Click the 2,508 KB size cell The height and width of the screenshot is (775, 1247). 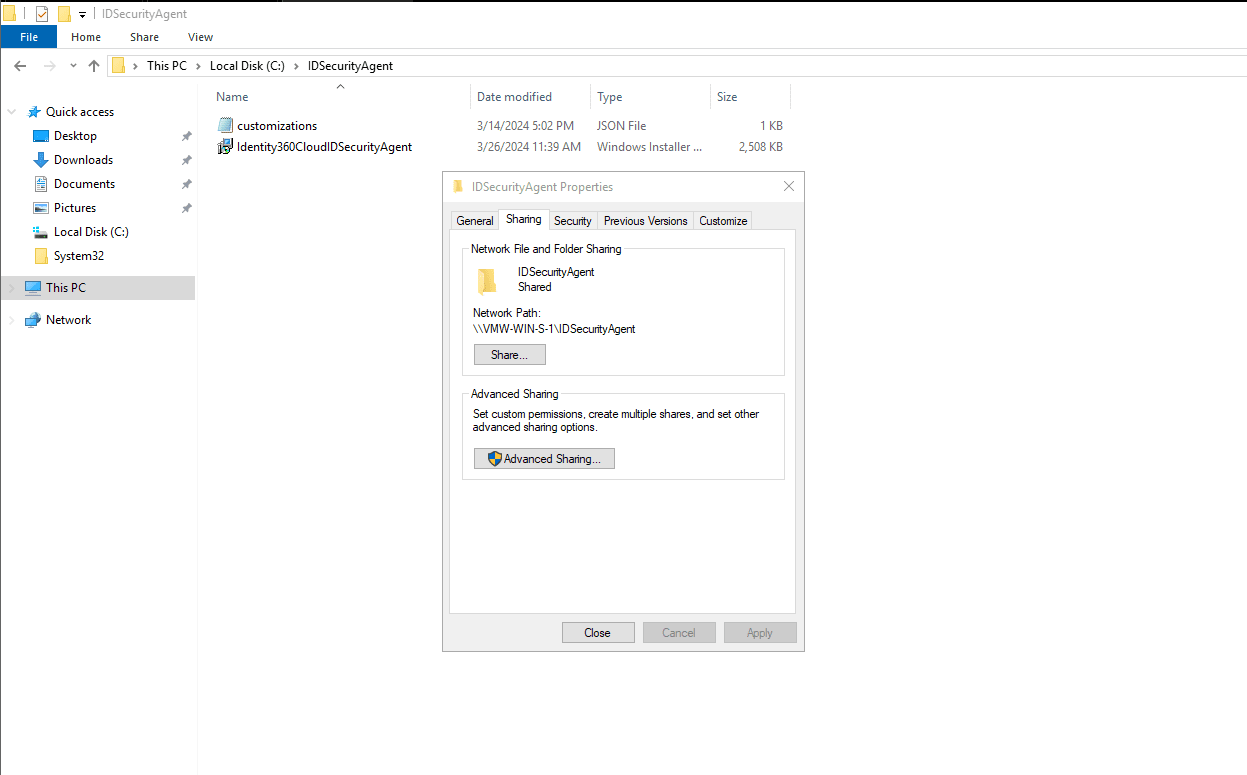pos(760,147)
